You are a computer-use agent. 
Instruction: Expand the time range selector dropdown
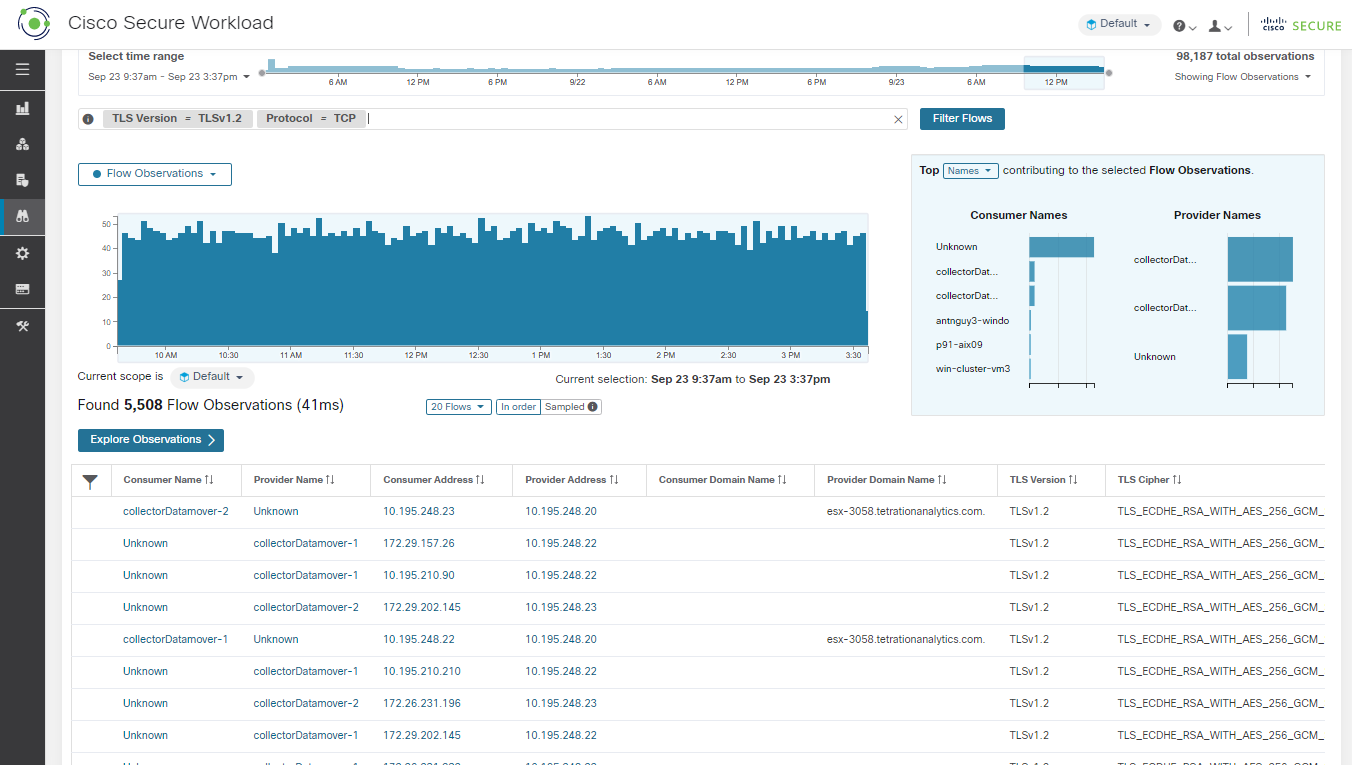tap(169, 77)
